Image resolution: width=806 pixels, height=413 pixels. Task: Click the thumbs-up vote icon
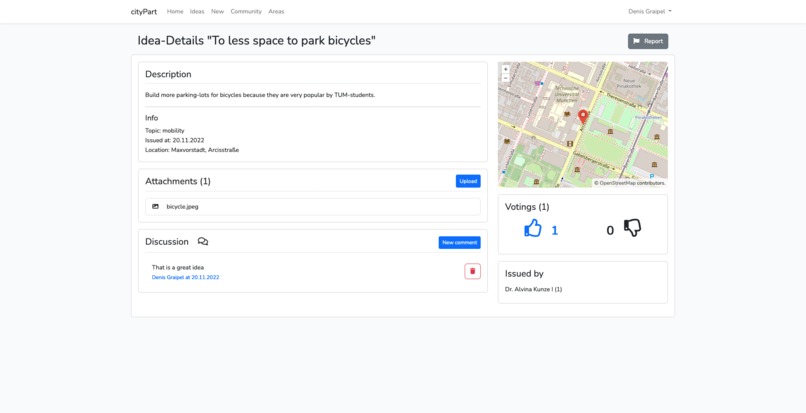coord(533,228)
